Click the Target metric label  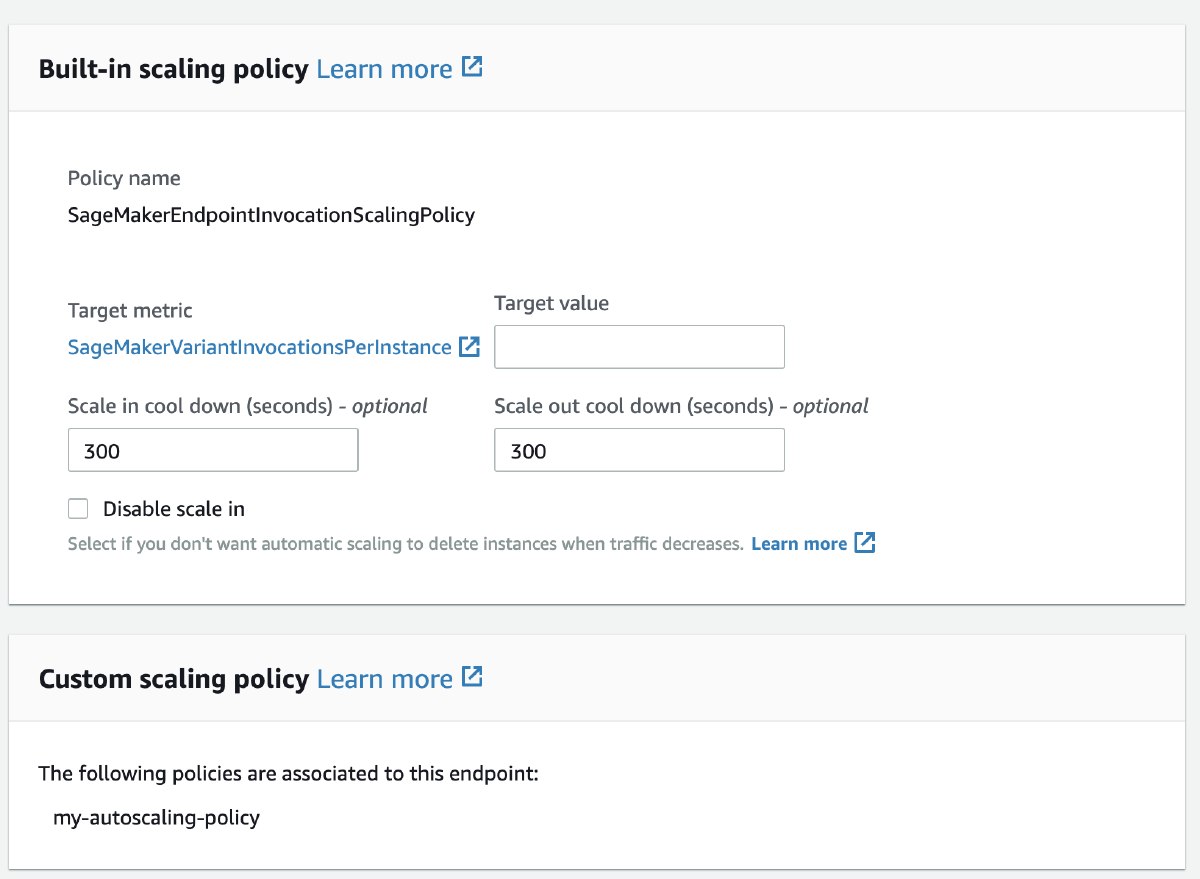click(x=130, y=311)
